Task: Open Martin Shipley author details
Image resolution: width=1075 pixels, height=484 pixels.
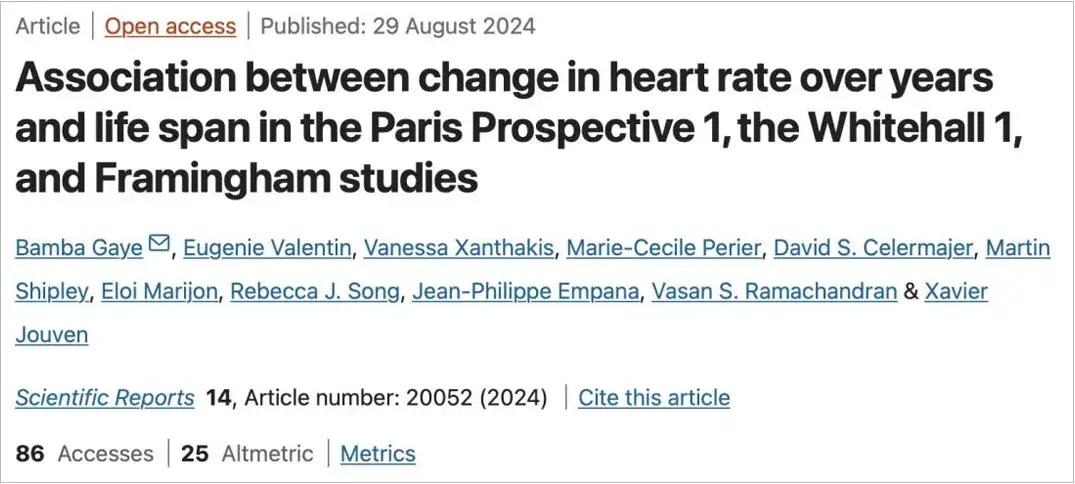Action: coord(1018,247)
